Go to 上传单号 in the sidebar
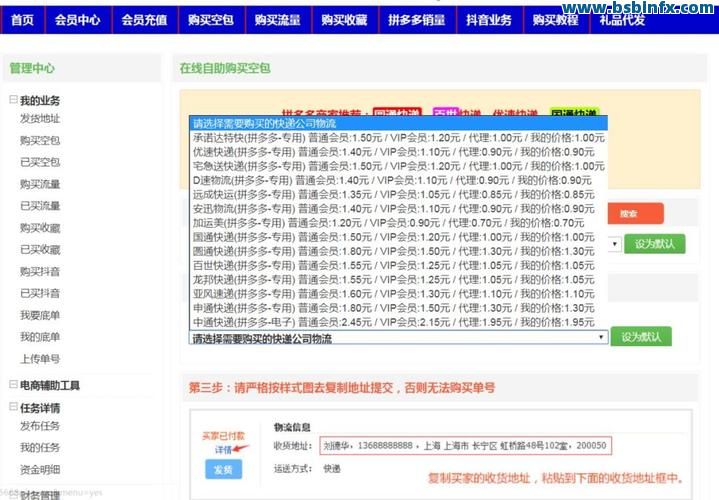The height and width of the screenshot is (500, 719). click(x=40, y=359)
